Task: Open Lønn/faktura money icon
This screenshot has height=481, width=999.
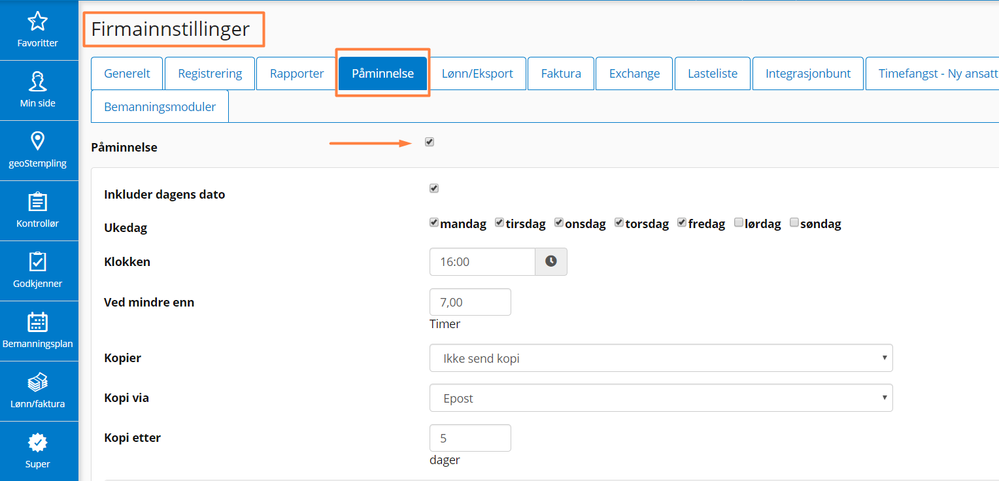Action: 38,382
